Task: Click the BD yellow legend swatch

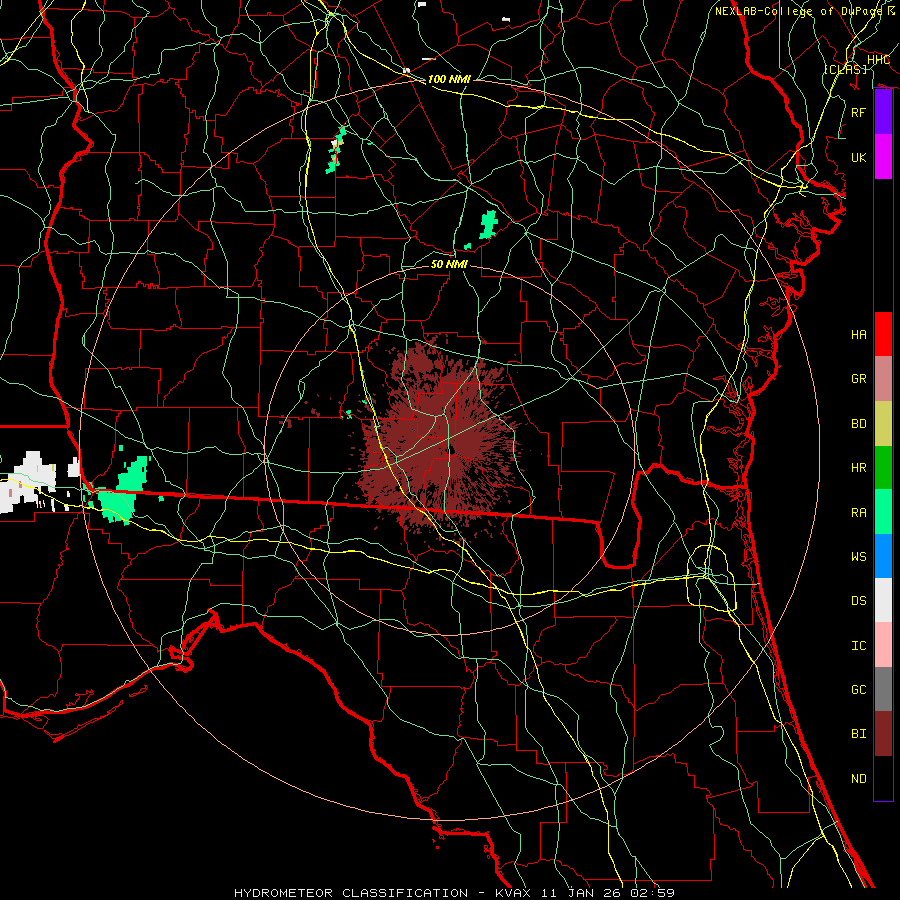Action: (x=883, y=424)
